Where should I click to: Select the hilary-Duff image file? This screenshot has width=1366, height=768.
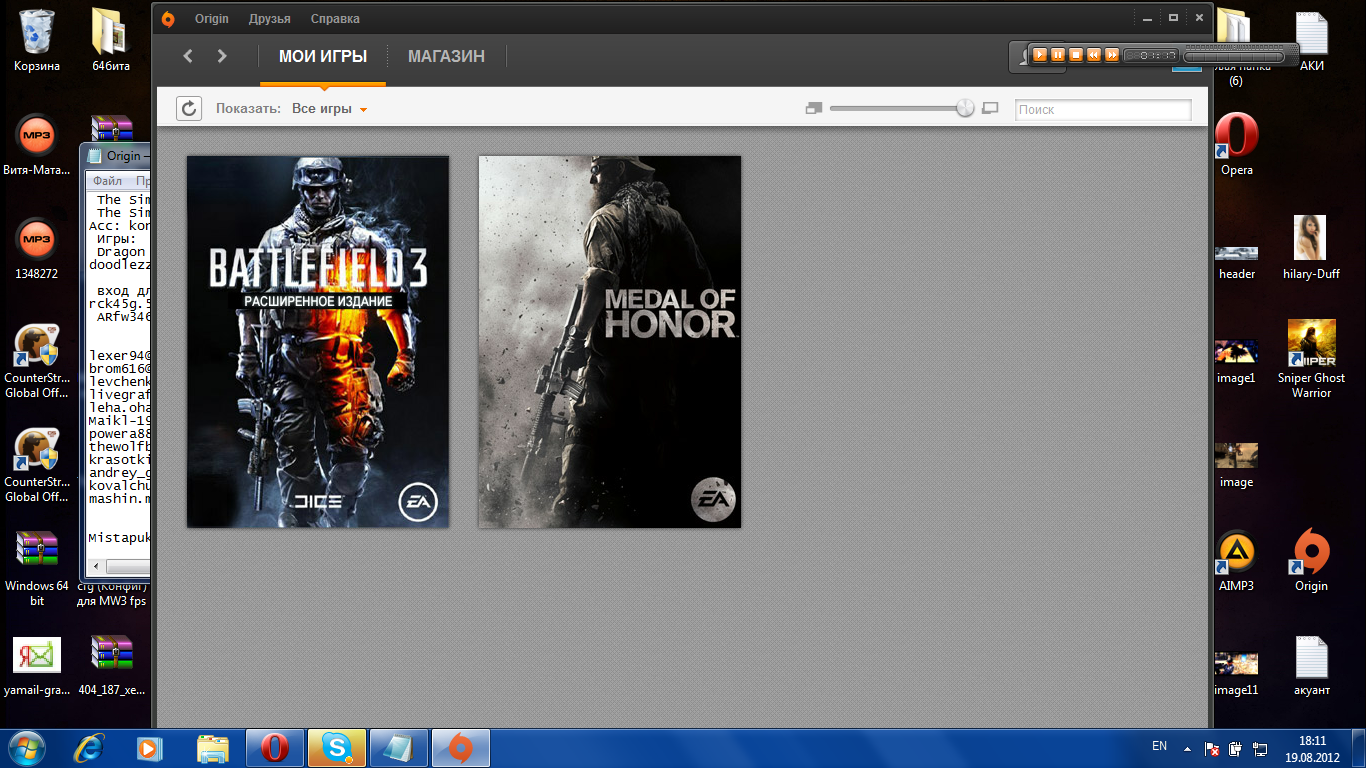click(x=1310, y=247)
